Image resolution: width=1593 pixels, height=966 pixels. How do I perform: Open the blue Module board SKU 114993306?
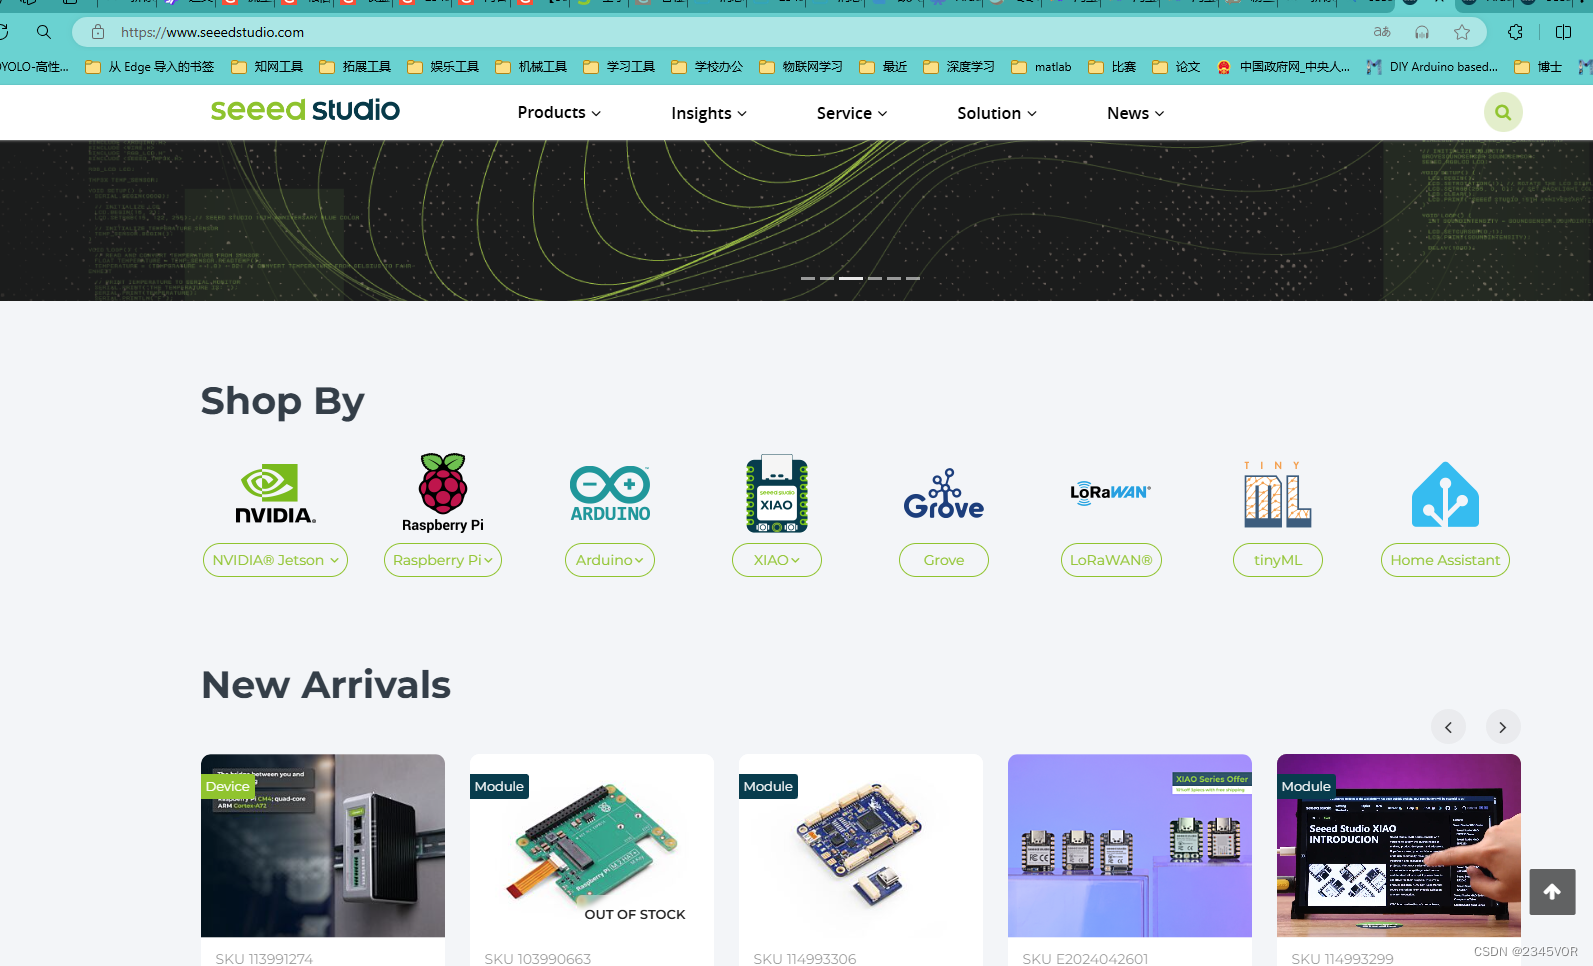[x=861, y=846]
